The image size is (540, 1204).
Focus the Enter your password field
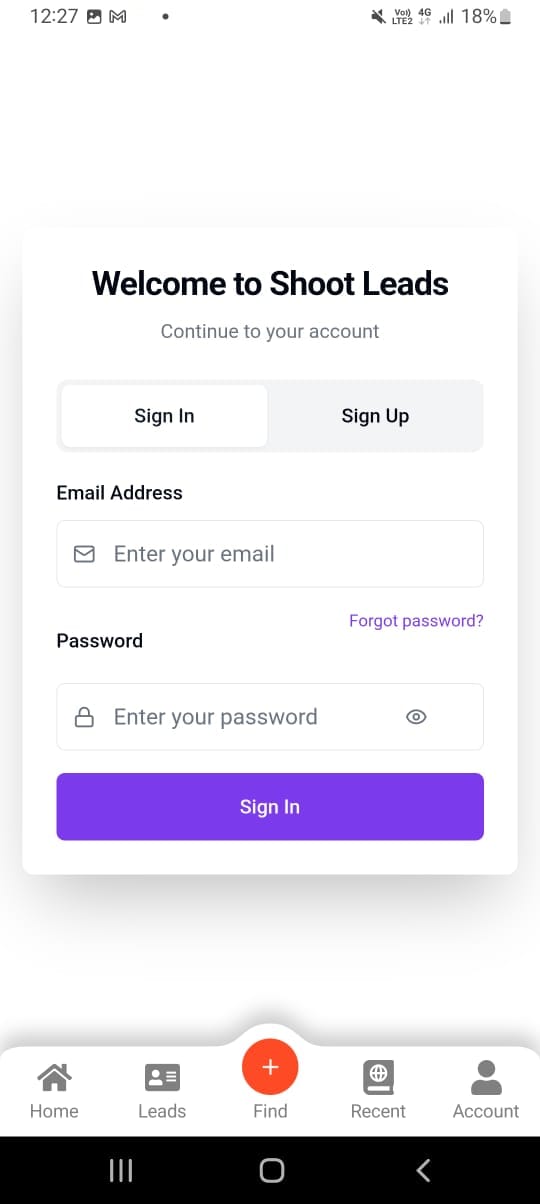click(270, 717)
